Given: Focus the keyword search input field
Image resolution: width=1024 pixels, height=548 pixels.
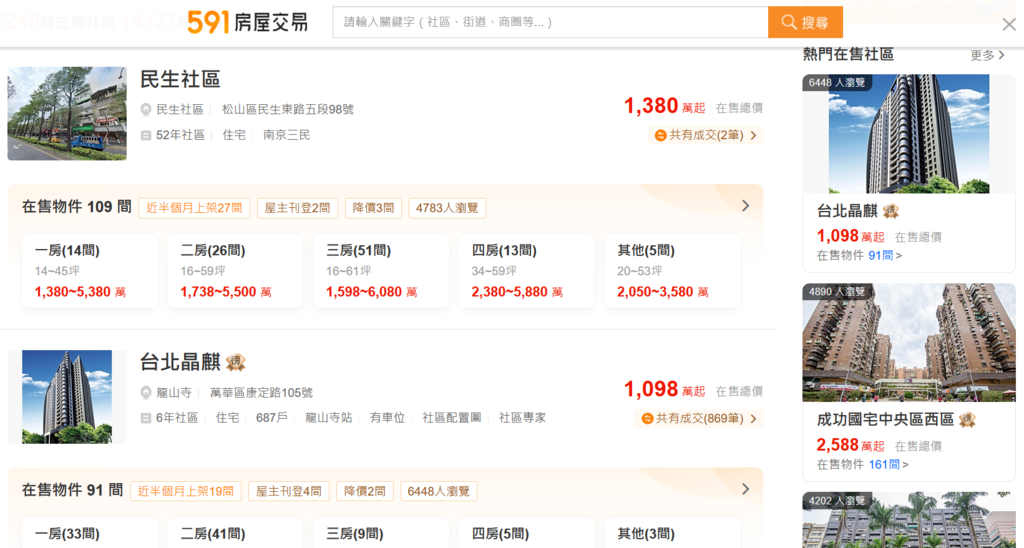Looking at the screenshot, I should [550, 22].
